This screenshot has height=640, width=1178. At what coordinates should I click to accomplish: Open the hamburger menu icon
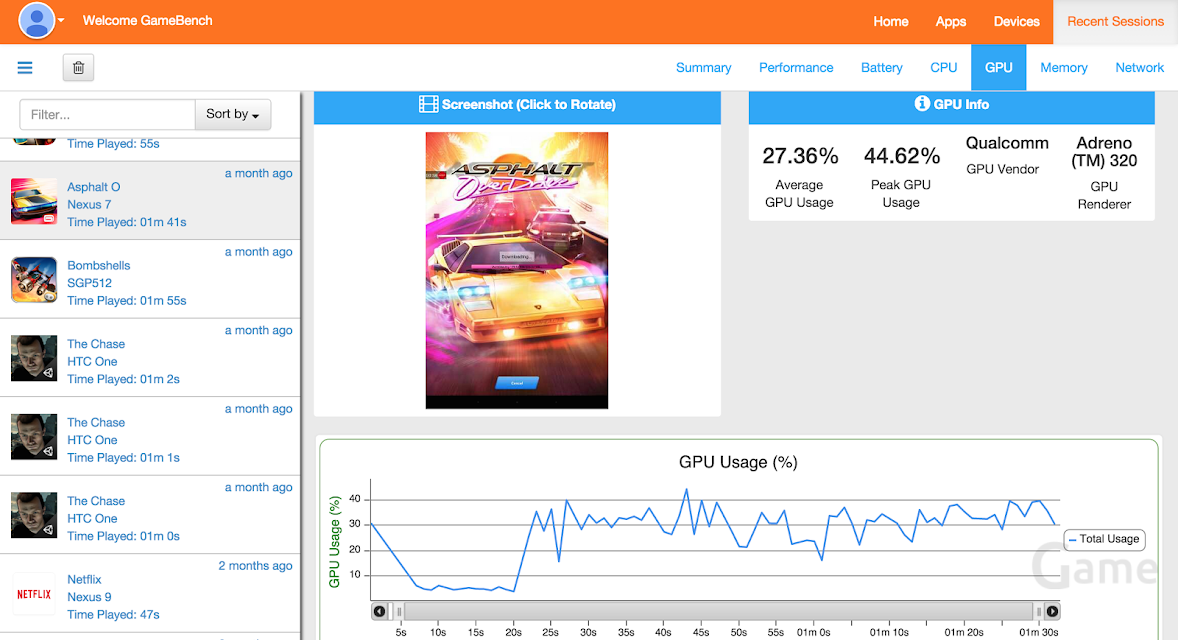point(25,68)
